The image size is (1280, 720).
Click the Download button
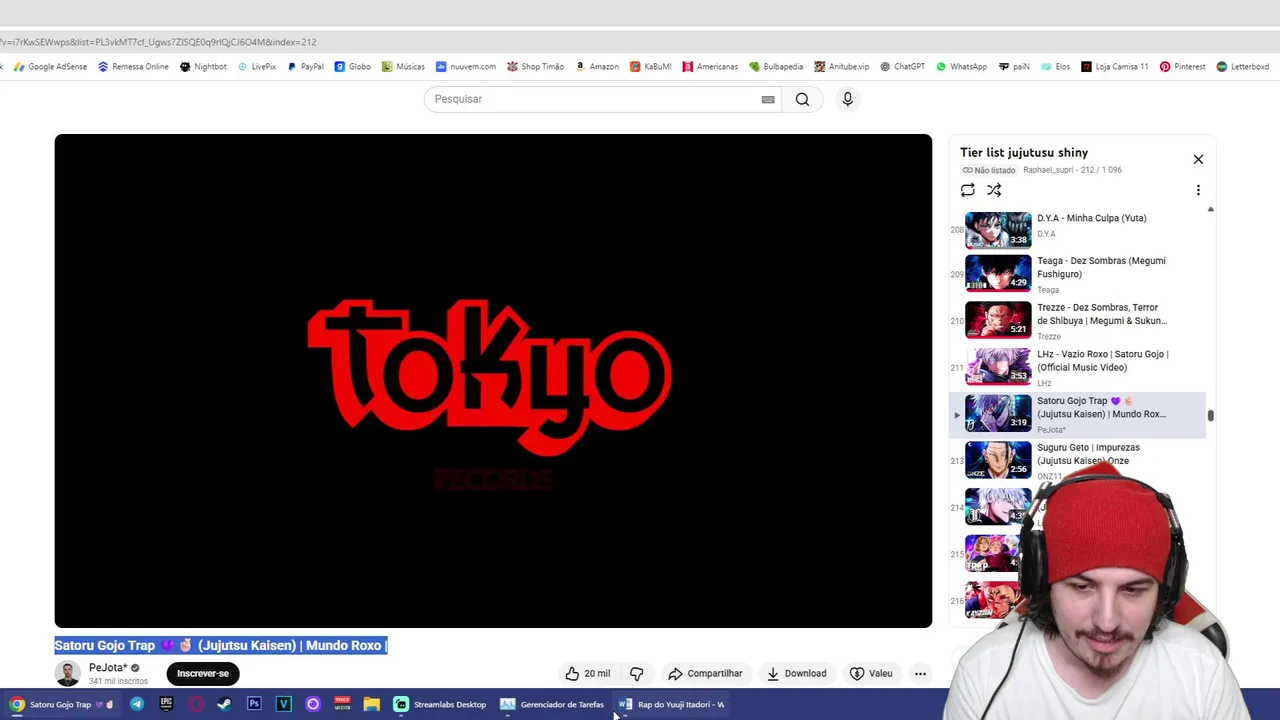click(796, 673)
